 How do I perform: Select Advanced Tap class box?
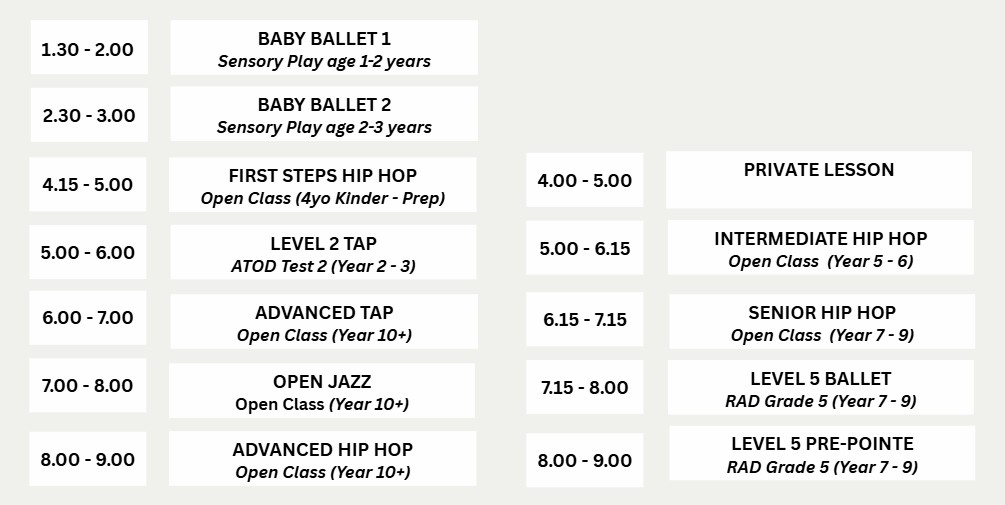click(x=323, y=322)
